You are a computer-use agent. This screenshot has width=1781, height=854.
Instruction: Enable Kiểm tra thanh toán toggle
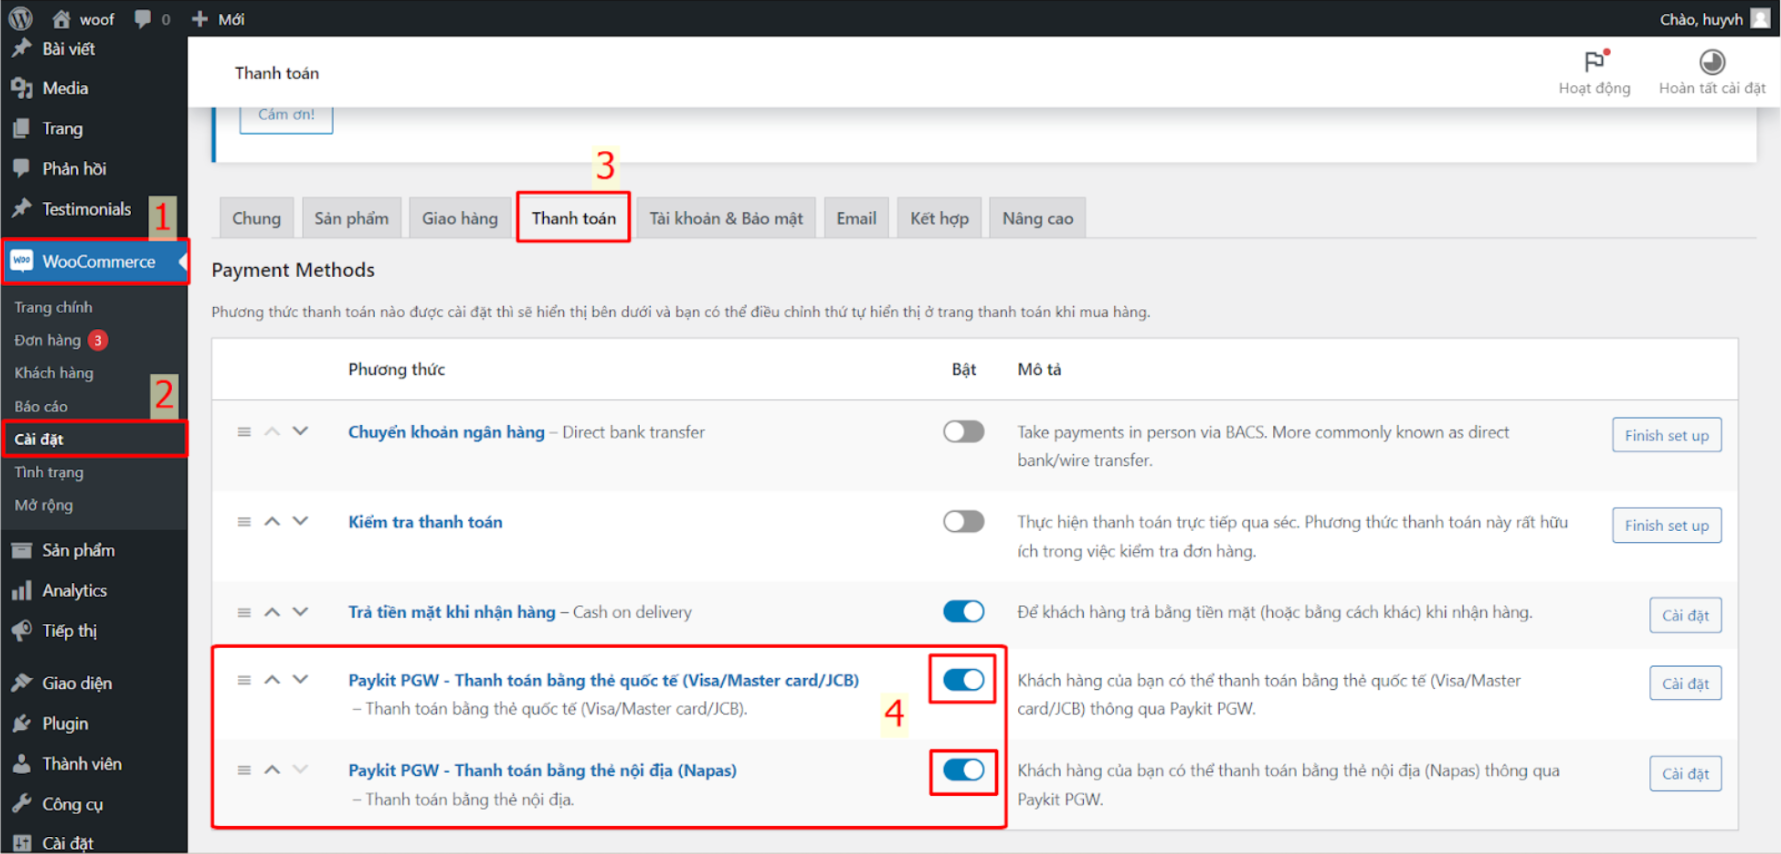click(x=963, y=521)
